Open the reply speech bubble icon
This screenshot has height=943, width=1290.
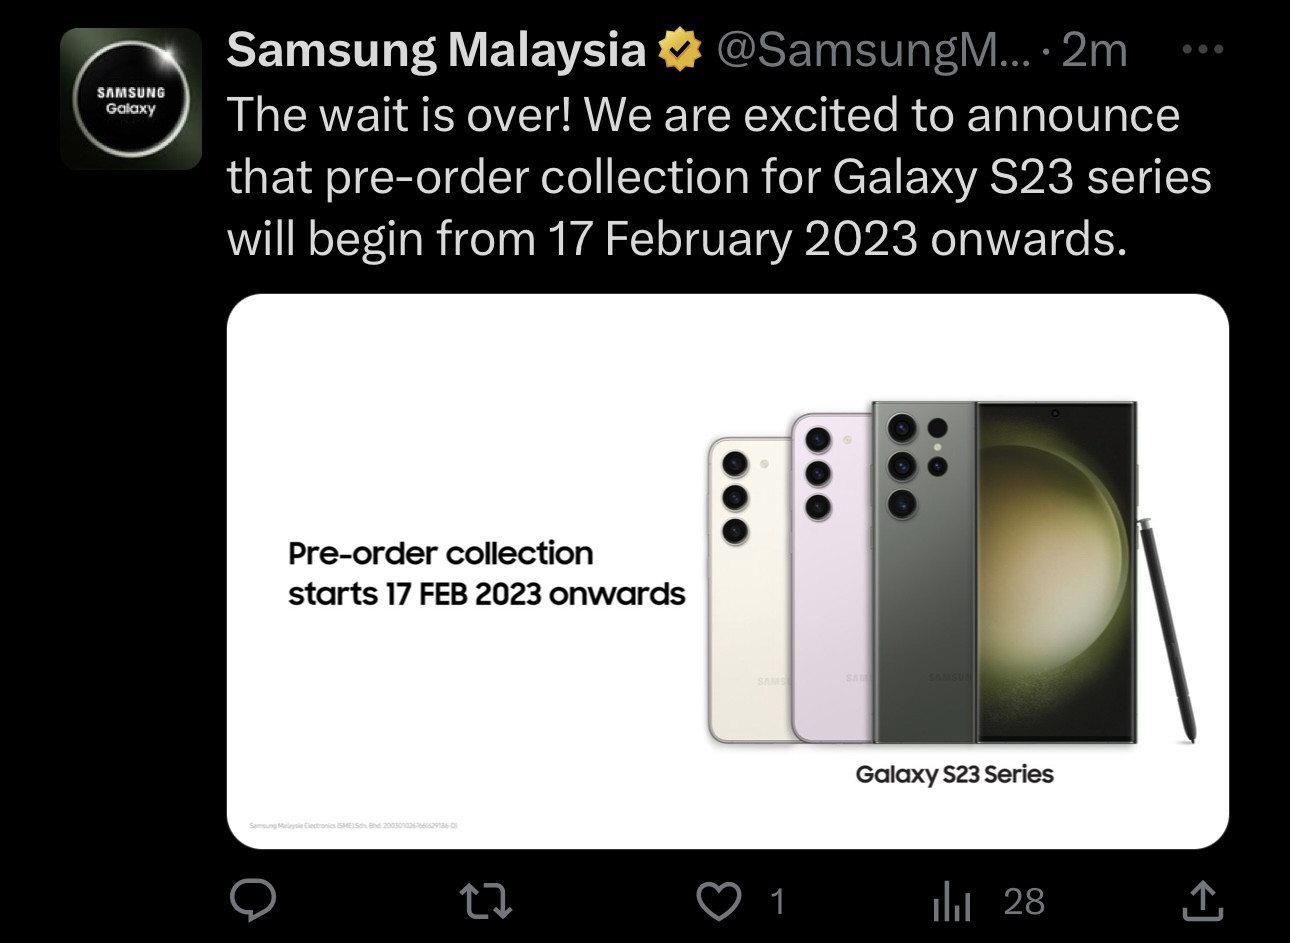point(253,900)
